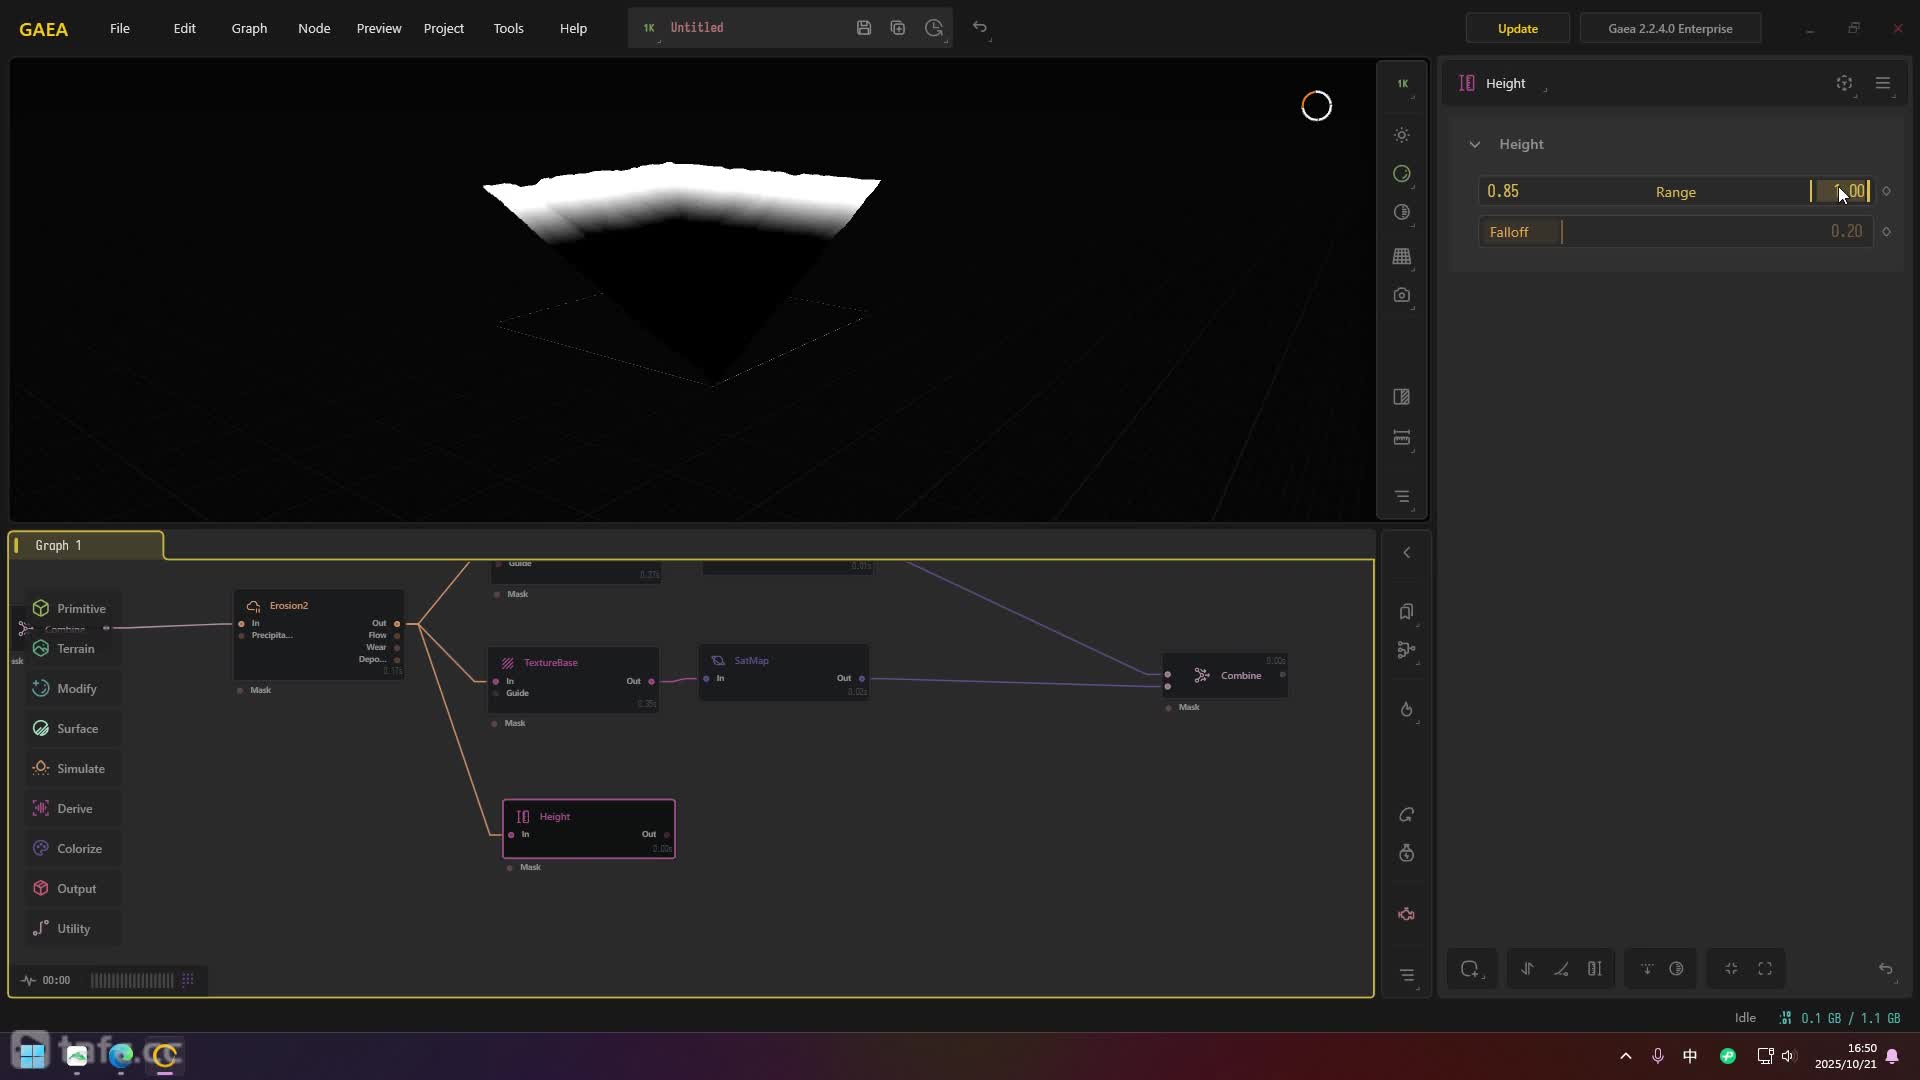
Task: Open the Graph menu
Action: [x=249, y=28]
